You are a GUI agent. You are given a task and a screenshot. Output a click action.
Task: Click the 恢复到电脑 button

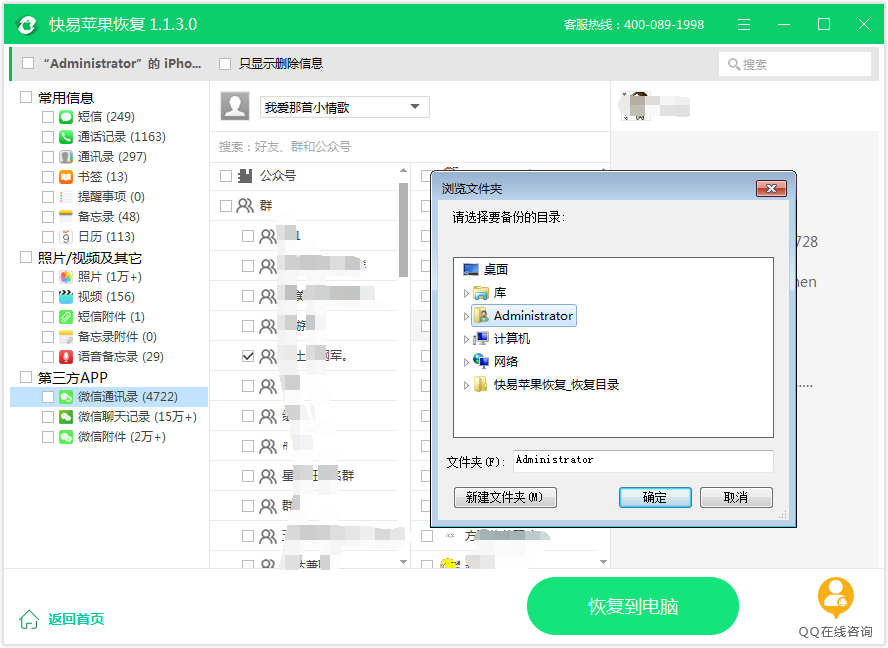tap(633, 607)
